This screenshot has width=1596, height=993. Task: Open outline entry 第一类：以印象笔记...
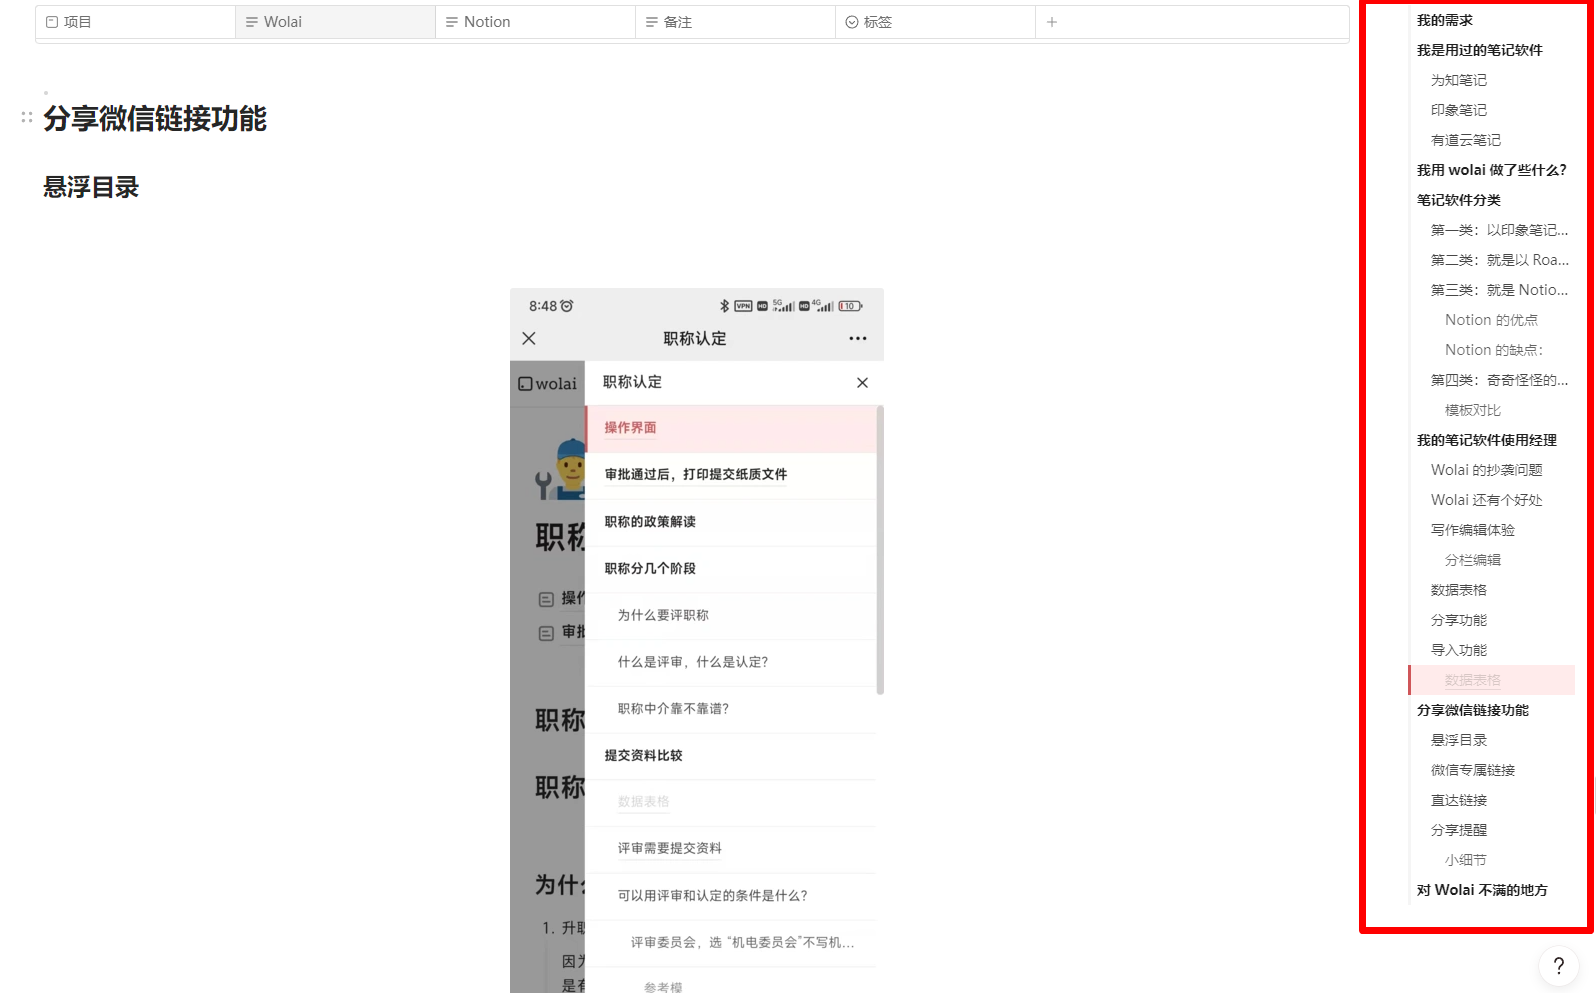point(1499,230)
